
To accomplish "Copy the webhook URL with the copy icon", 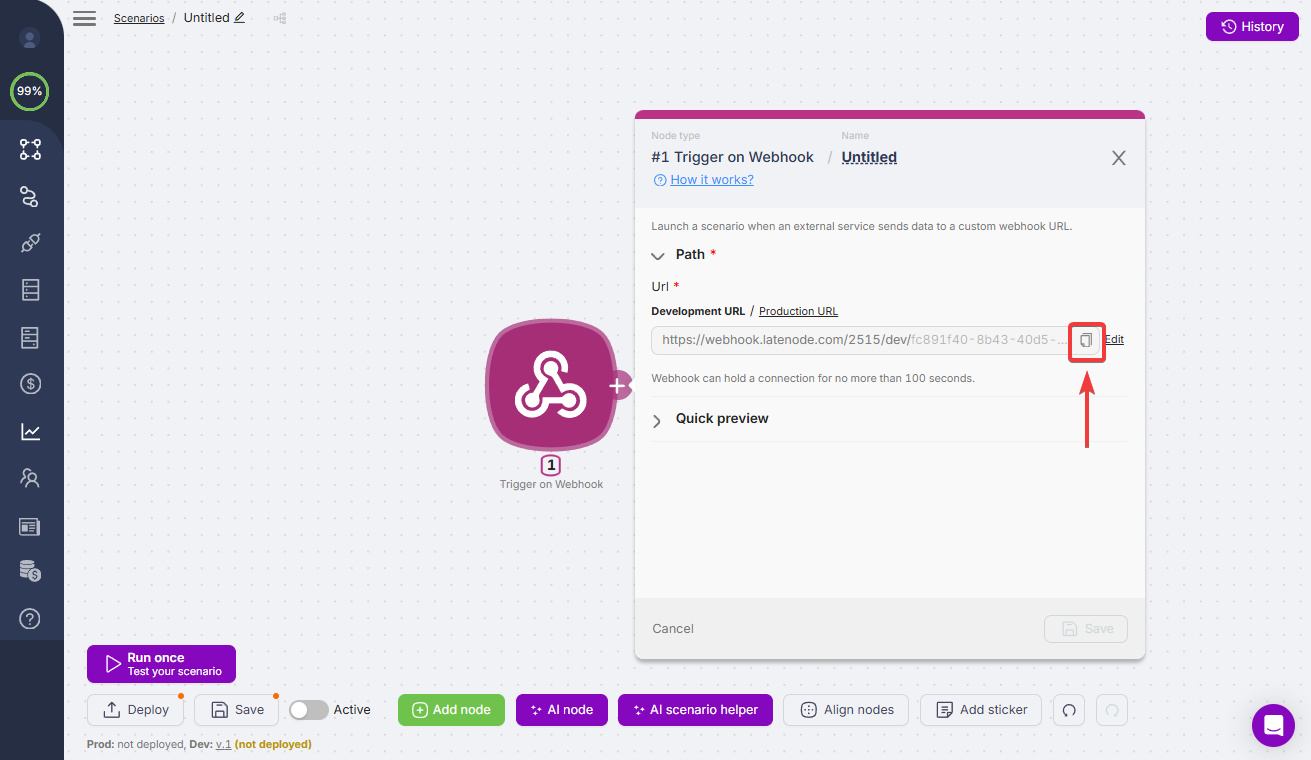I will point(1086,340).
